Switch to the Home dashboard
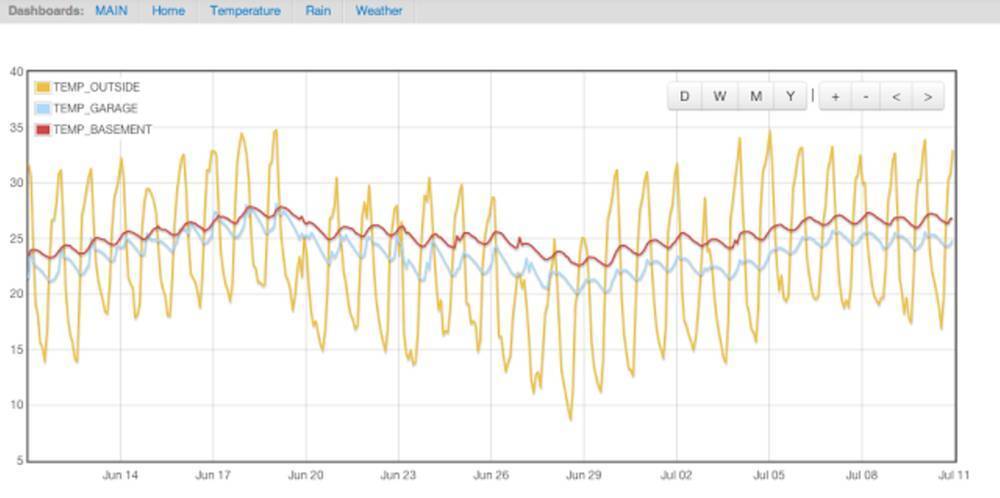 click(168, 11)
